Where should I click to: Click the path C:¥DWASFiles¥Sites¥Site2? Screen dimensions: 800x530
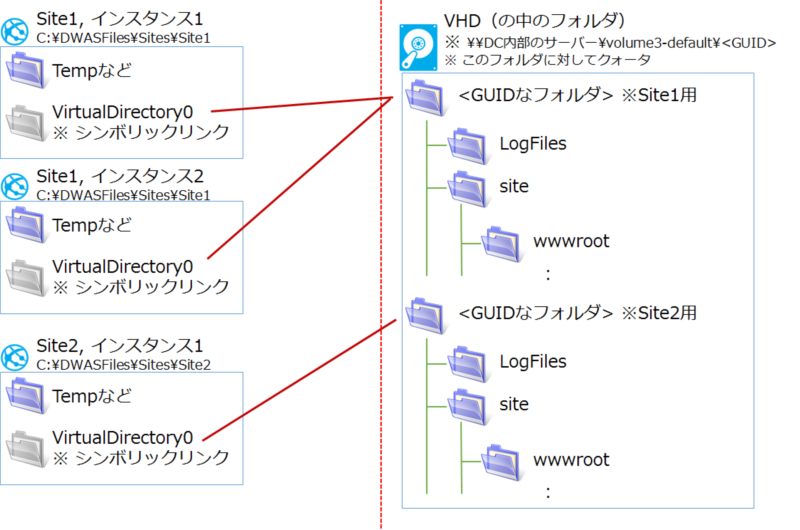coord(123,365)
